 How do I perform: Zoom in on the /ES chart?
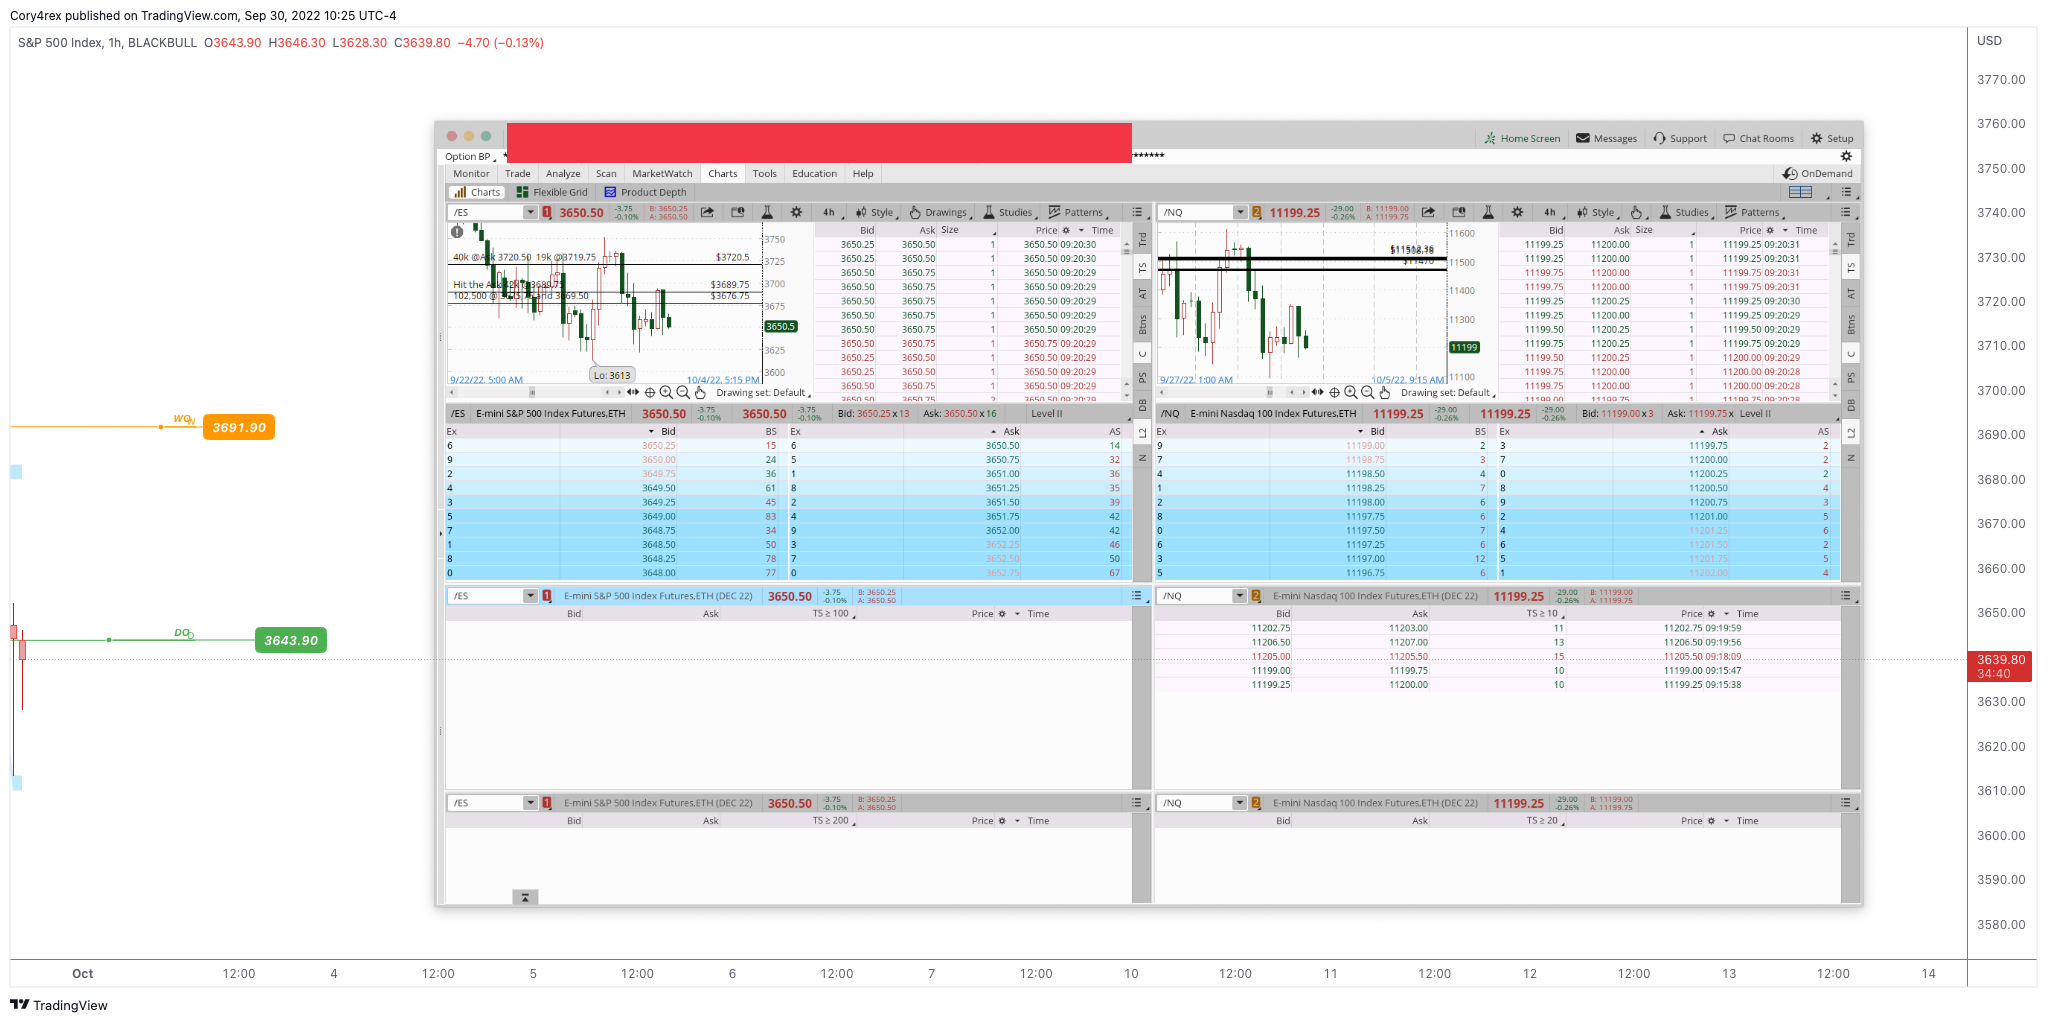666,392
